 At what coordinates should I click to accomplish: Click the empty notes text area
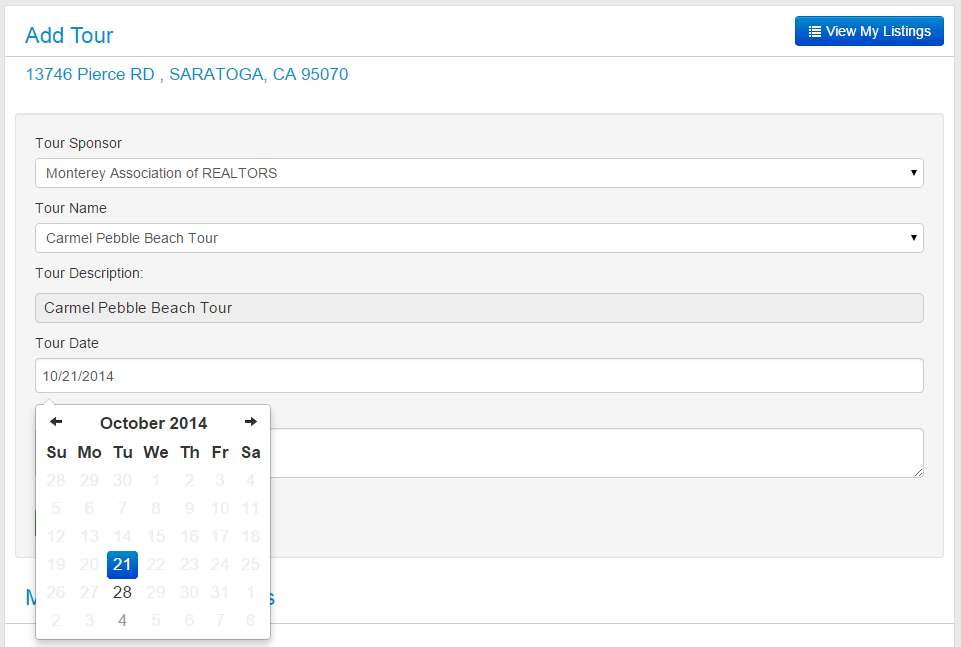pyautogui.click(x=596, y=453)
